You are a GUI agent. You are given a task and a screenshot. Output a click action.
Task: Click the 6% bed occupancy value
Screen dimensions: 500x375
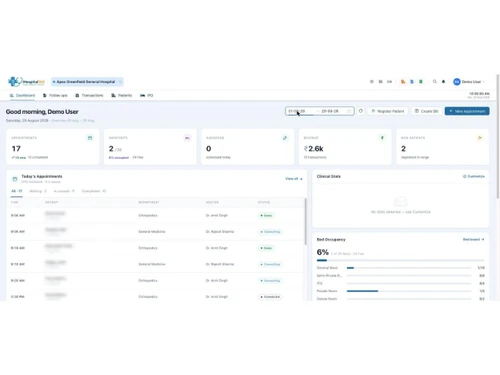[x=323, y=252]
